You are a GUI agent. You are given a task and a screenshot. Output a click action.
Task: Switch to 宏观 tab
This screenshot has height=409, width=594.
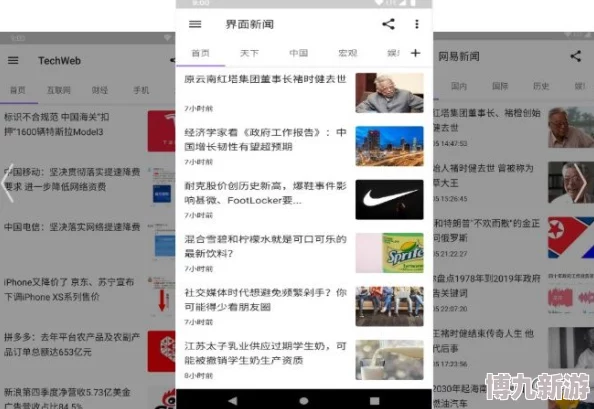tap(348, 53)
